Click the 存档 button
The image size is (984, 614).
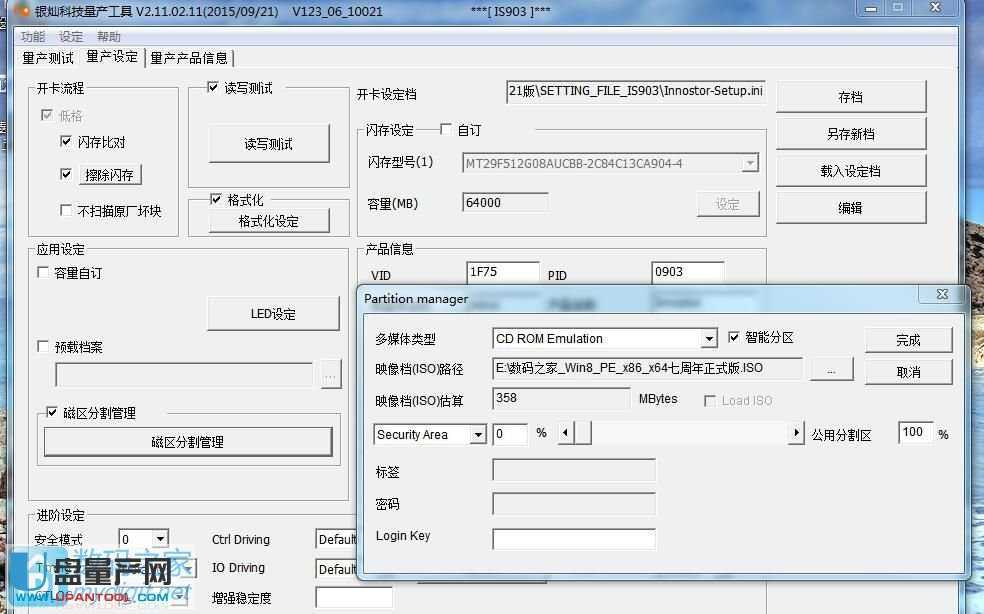(851, 96)
